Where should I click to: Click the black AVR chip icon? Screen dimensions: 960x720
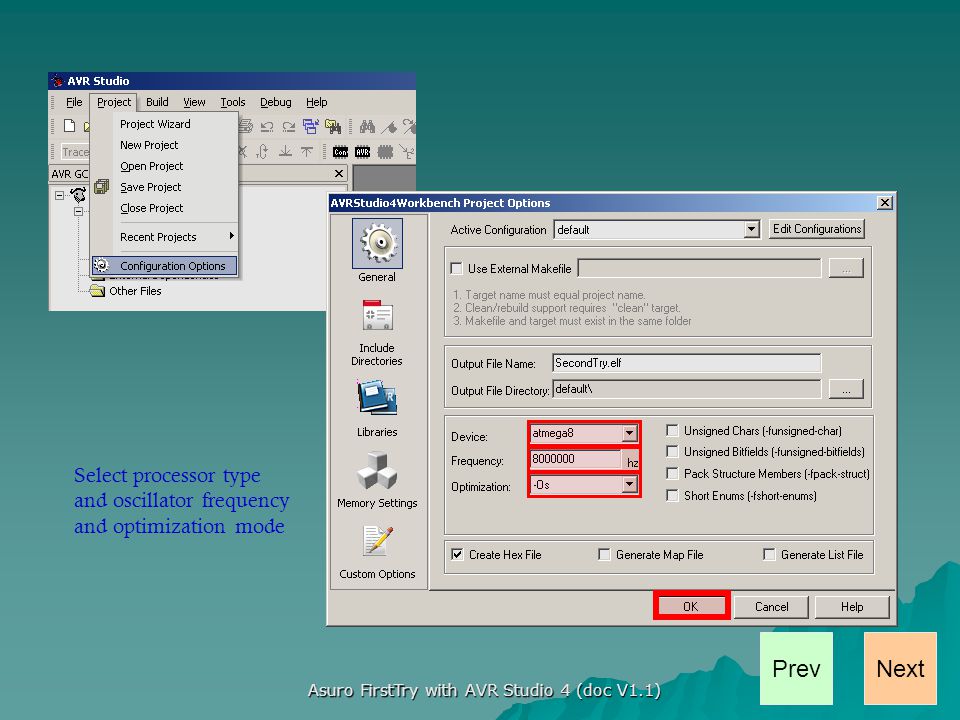362,152
